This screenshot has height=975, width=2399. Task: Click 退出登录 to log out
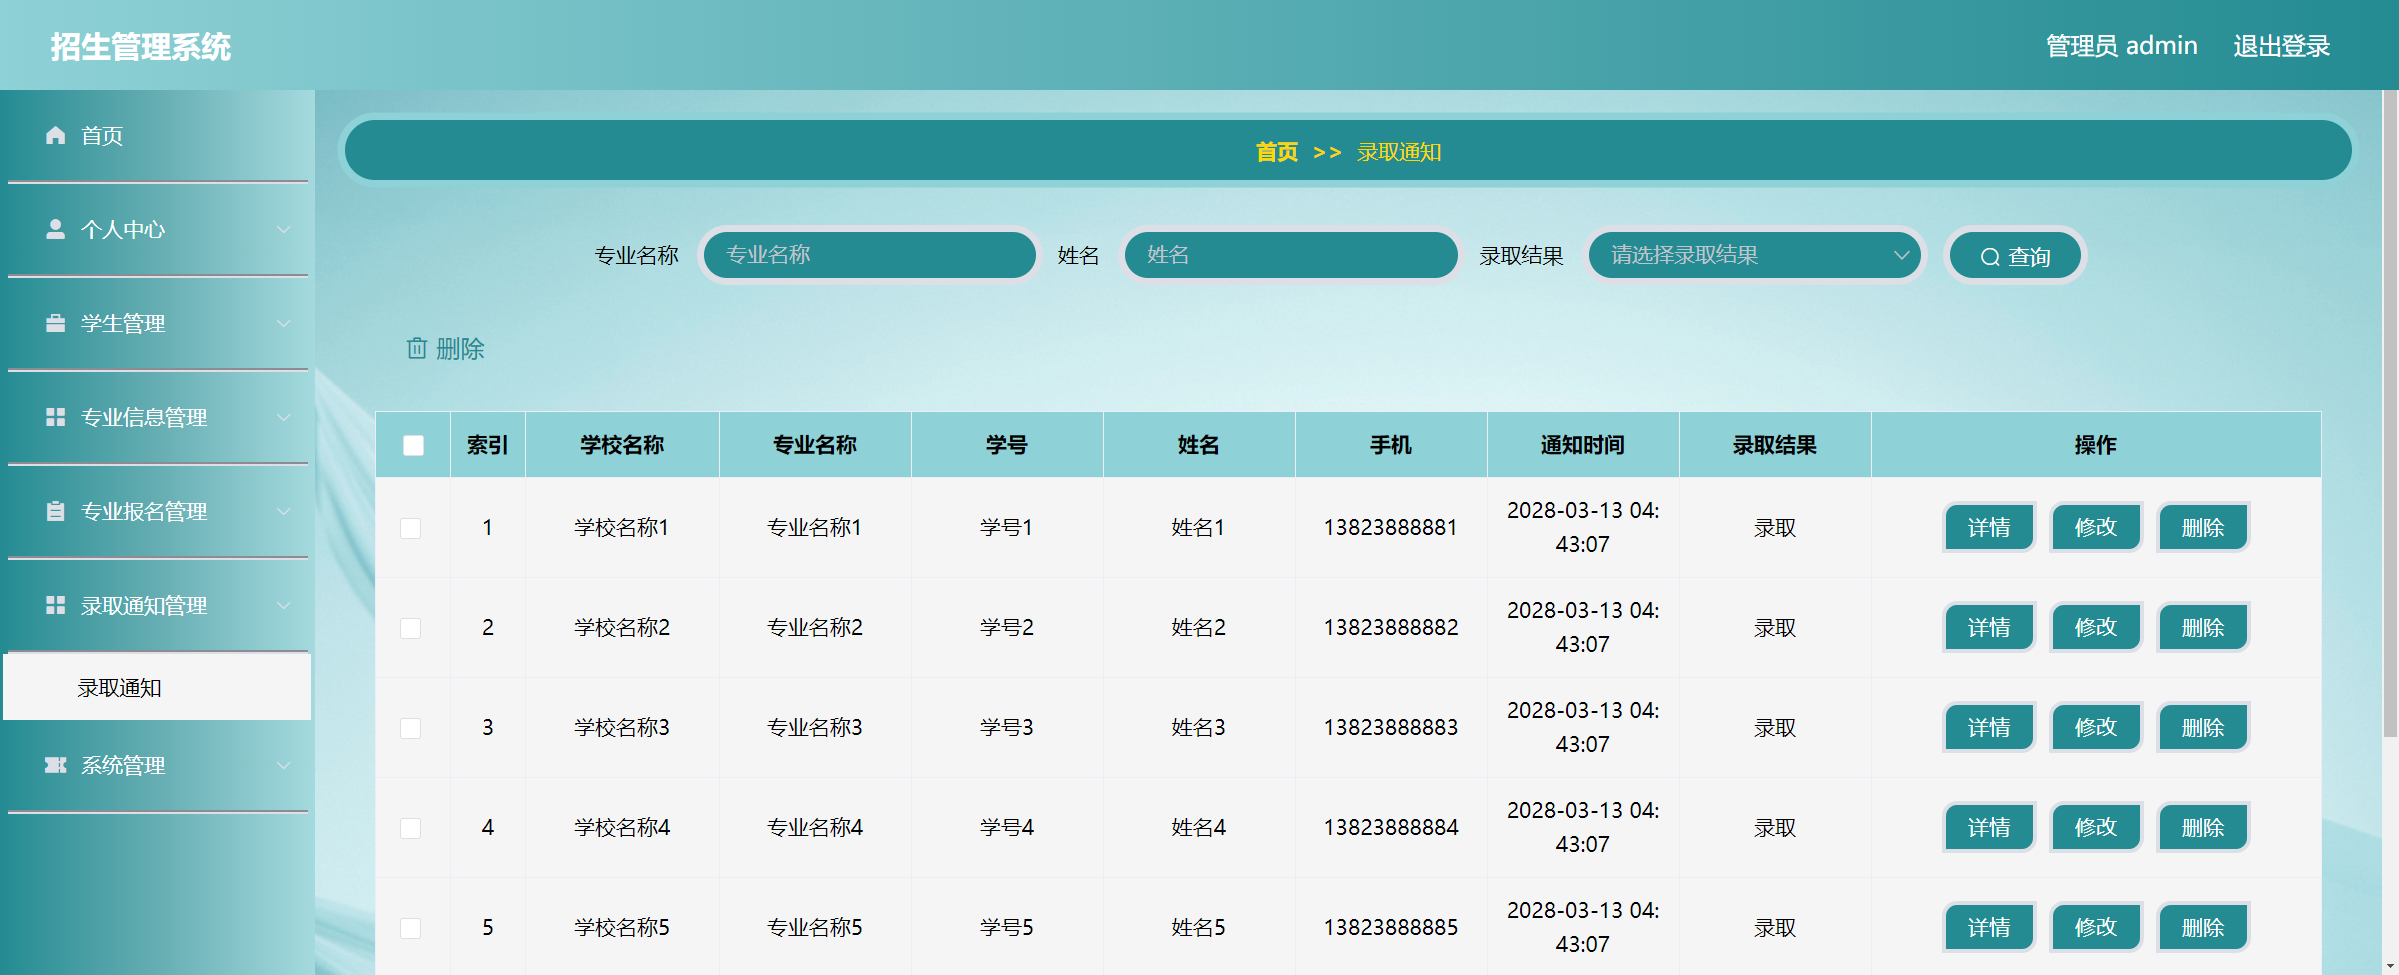coord(2281,46)
